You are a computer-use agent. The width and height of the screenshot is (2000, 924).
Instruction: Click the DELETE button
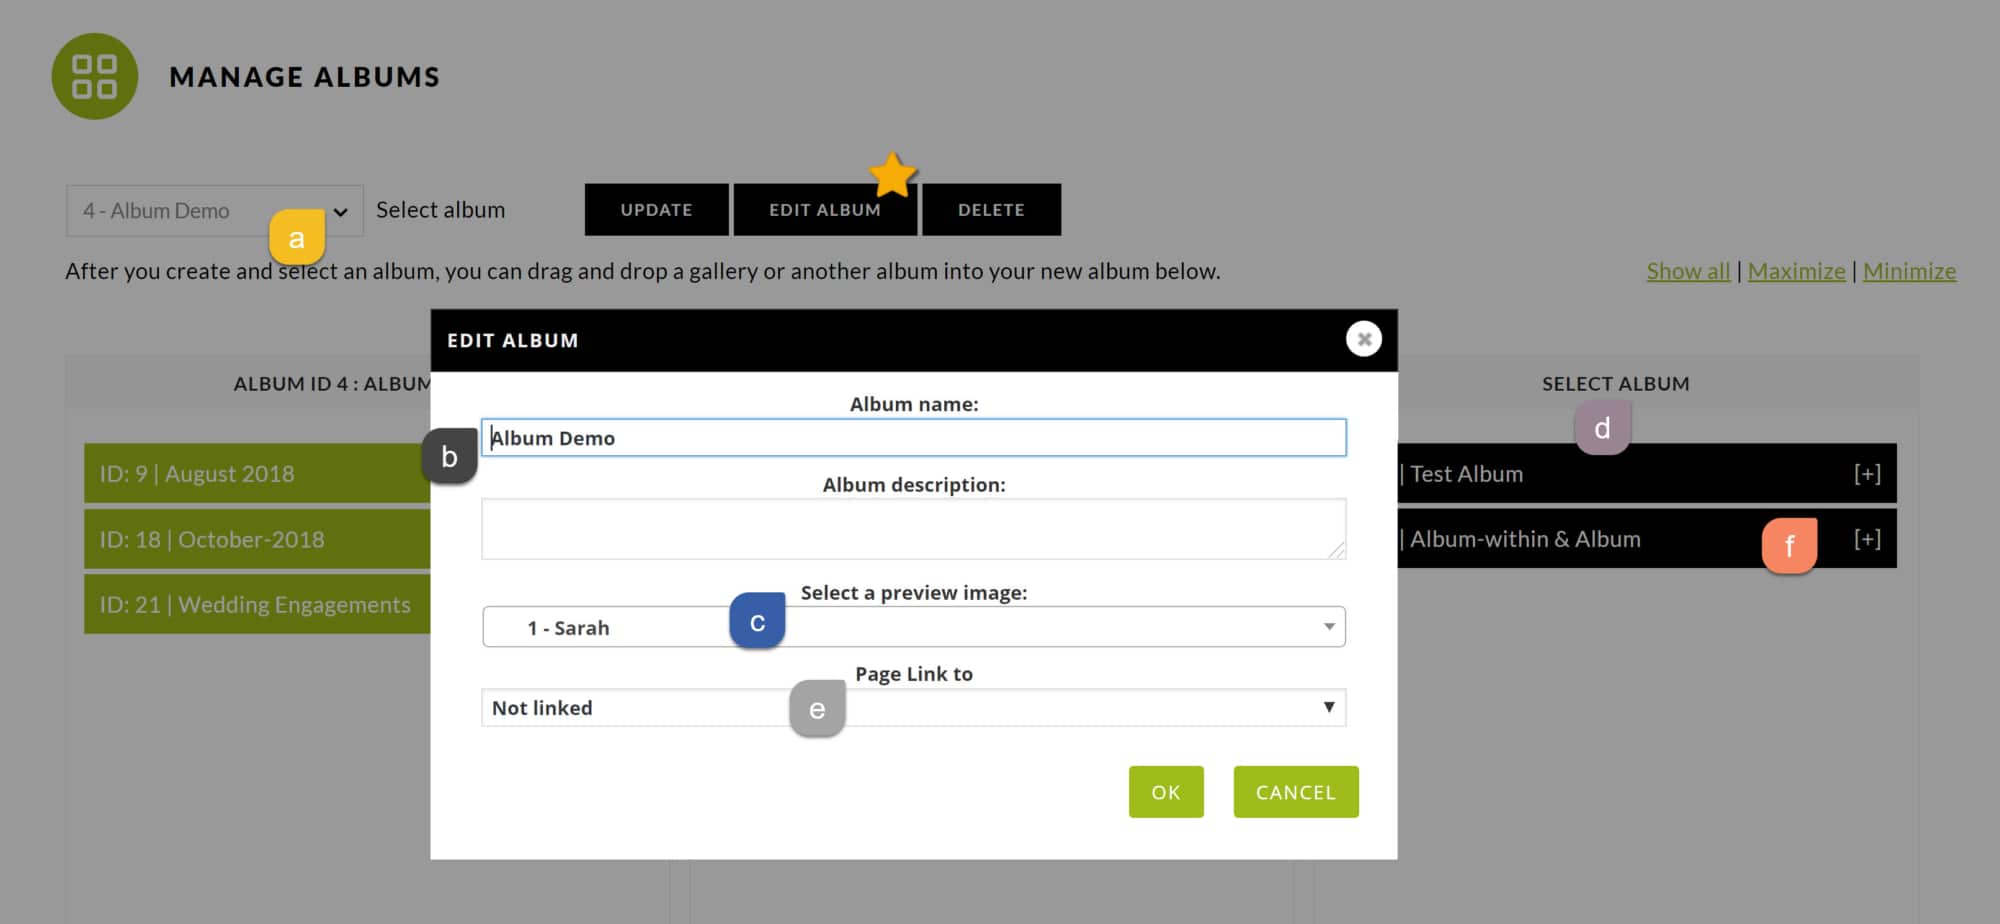pos(991,210)
